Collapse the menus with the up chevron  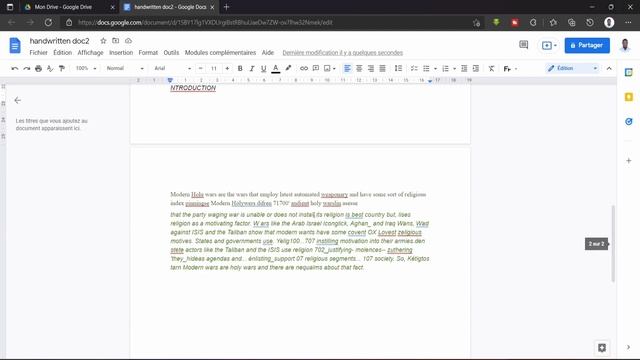click(609, 69)
